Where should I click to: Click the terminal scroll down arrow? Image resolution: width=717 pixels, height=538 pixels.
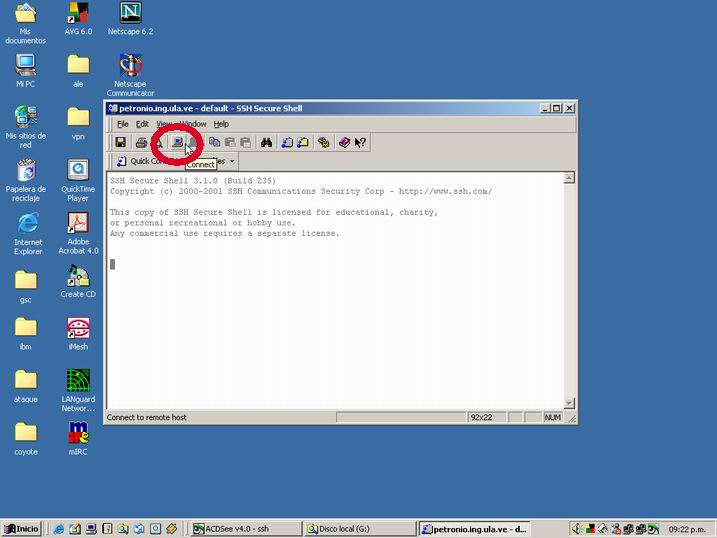coord(569,403)
